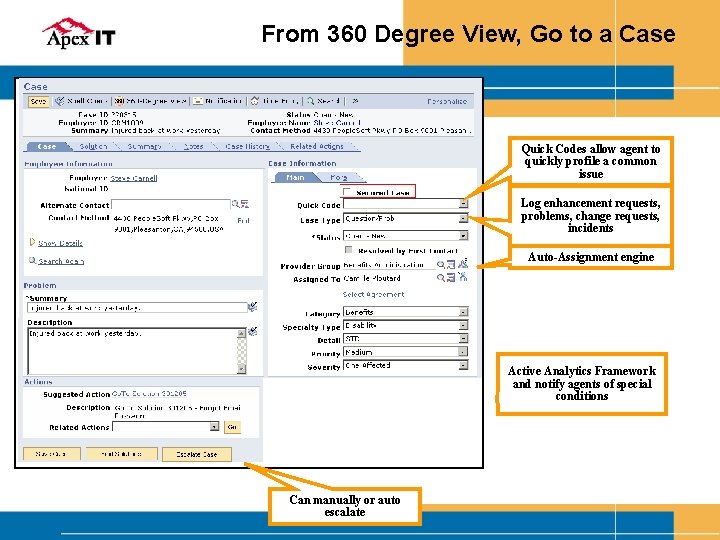Click in the Description text area
Image resolution: width=720 pixels, height=540 pixels.
132,351
